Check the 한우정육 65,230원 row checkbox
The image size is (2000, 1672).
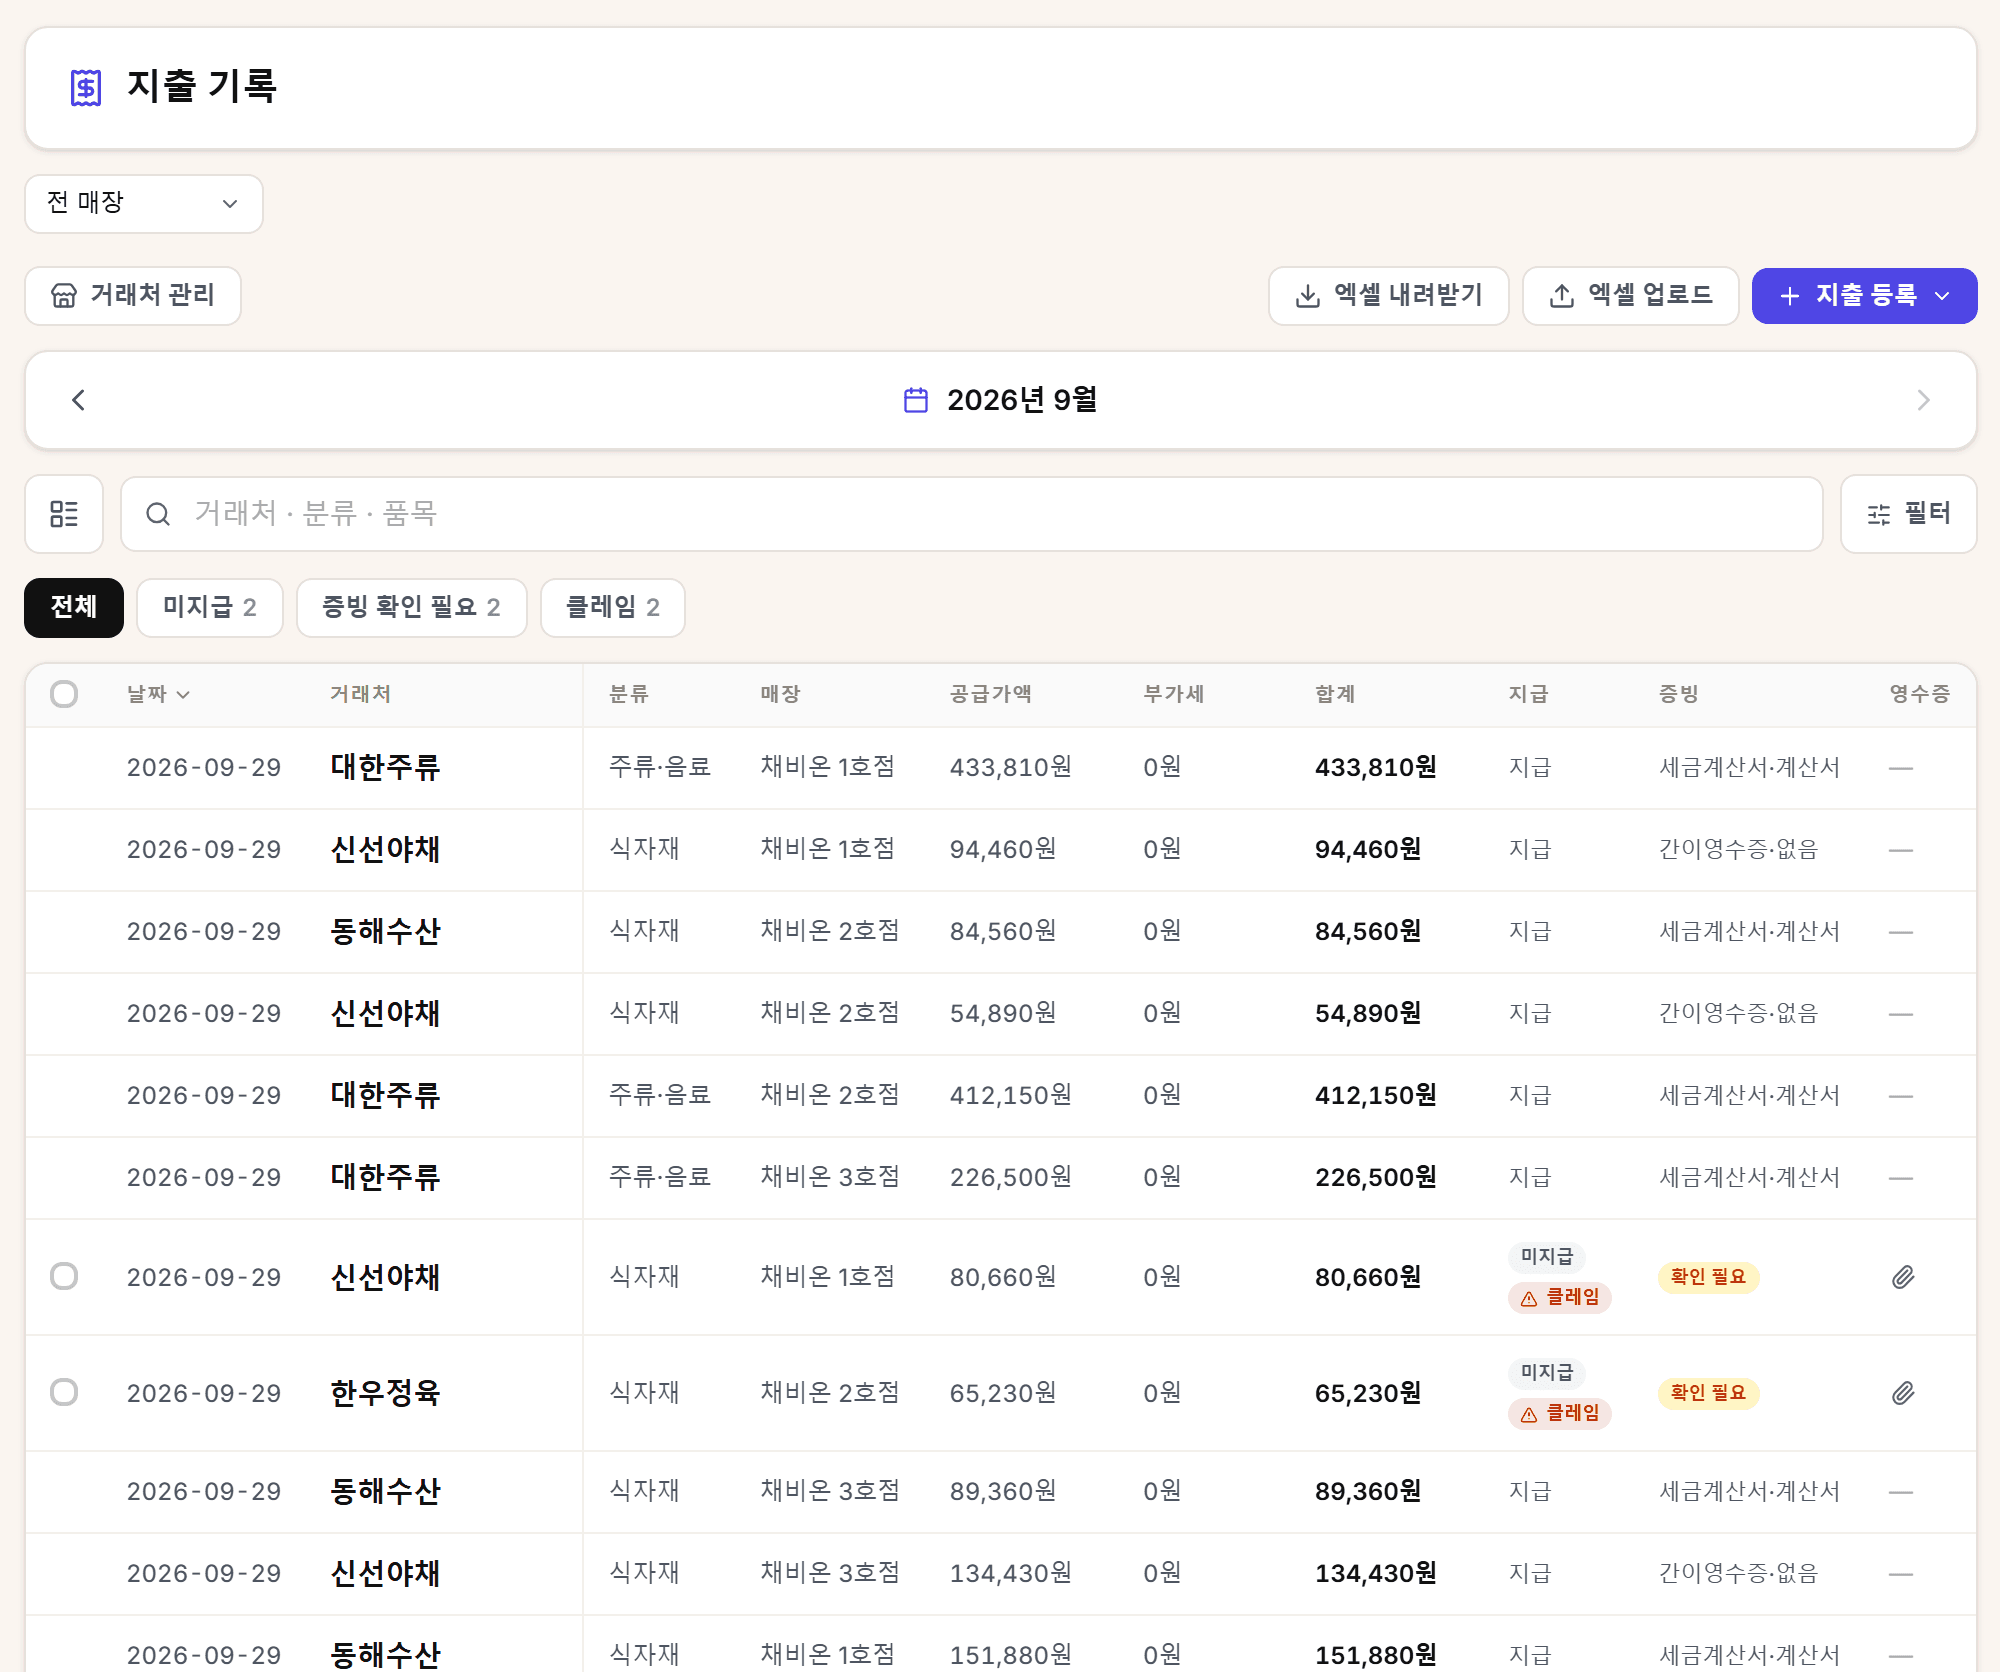(x=64, y=1392)
